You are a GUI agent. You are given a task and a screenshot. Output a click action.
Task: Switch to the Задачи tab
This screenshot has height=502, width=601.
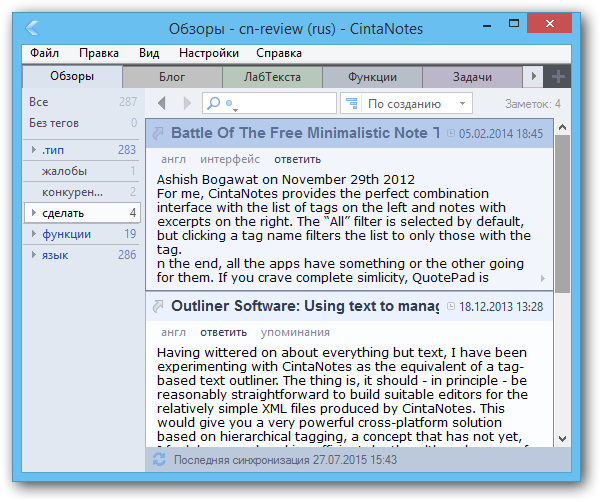pyautogui.click(x=472, y=77)
